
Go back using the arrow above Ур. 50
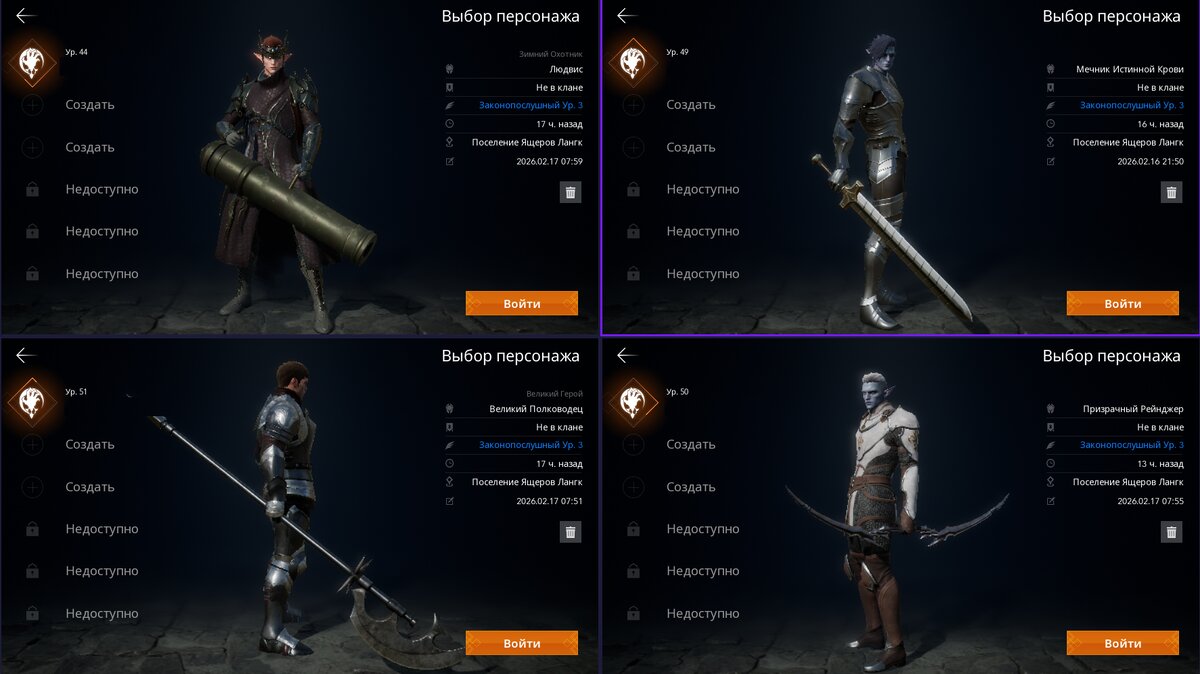[x=627, y=355]
